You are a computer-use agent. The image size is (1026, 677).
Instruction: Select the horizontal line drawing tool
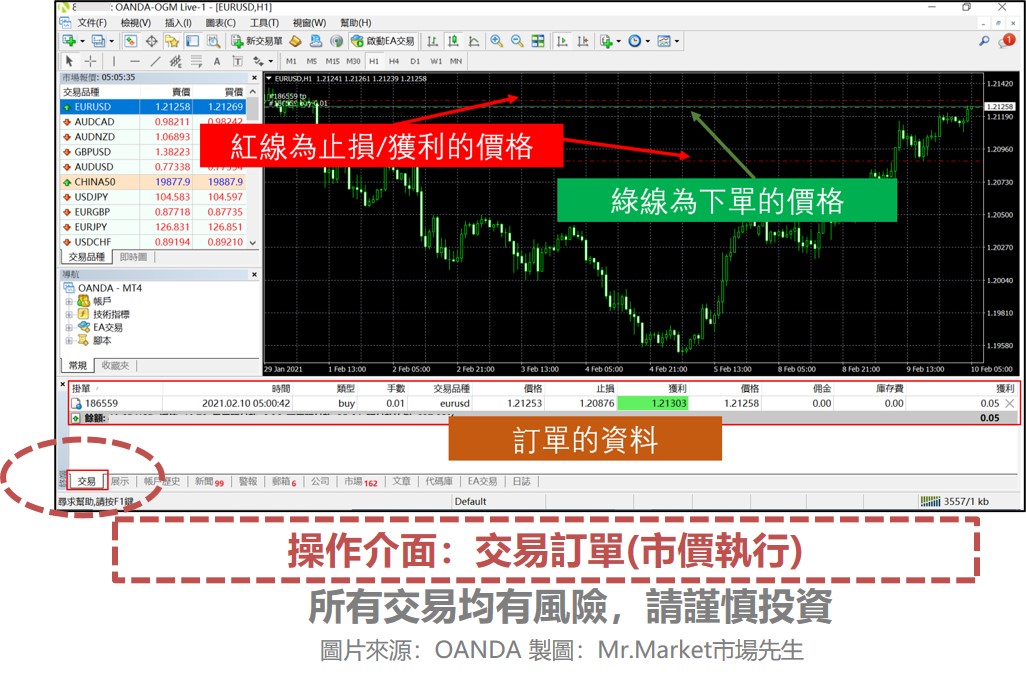(135, 61)
